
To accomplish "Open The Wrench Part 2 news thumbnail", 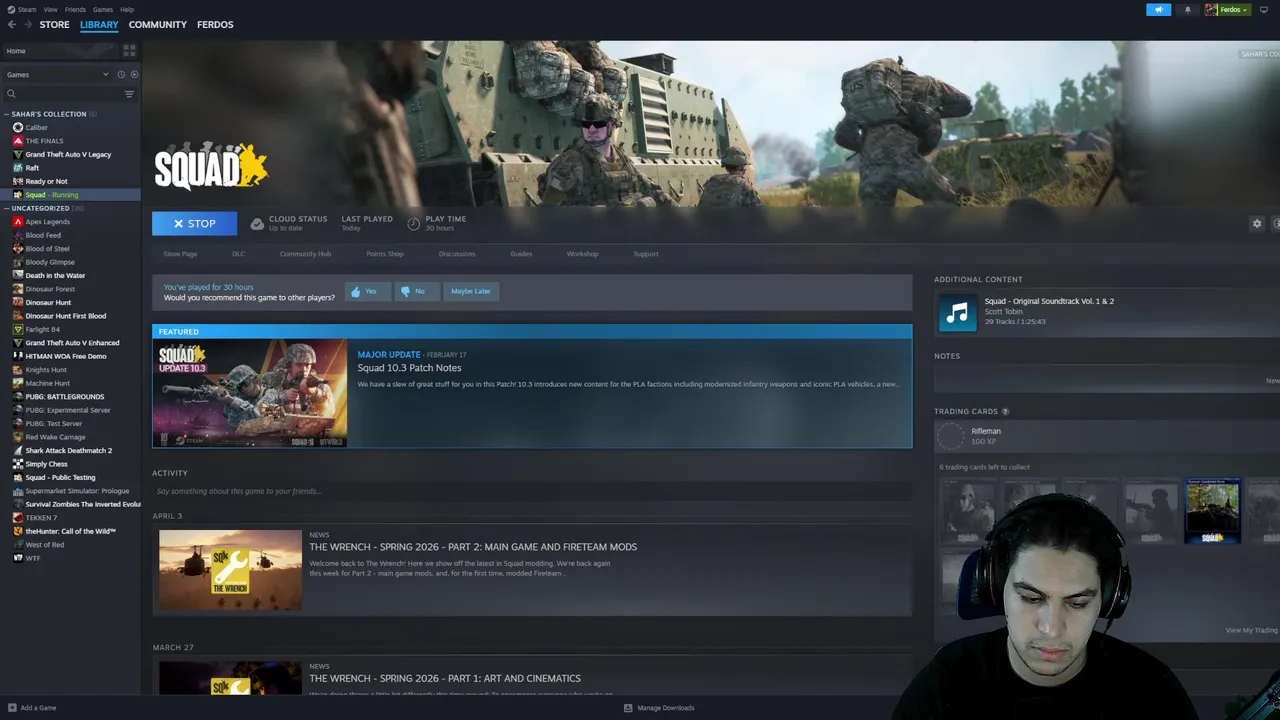I will pos(230,570).
